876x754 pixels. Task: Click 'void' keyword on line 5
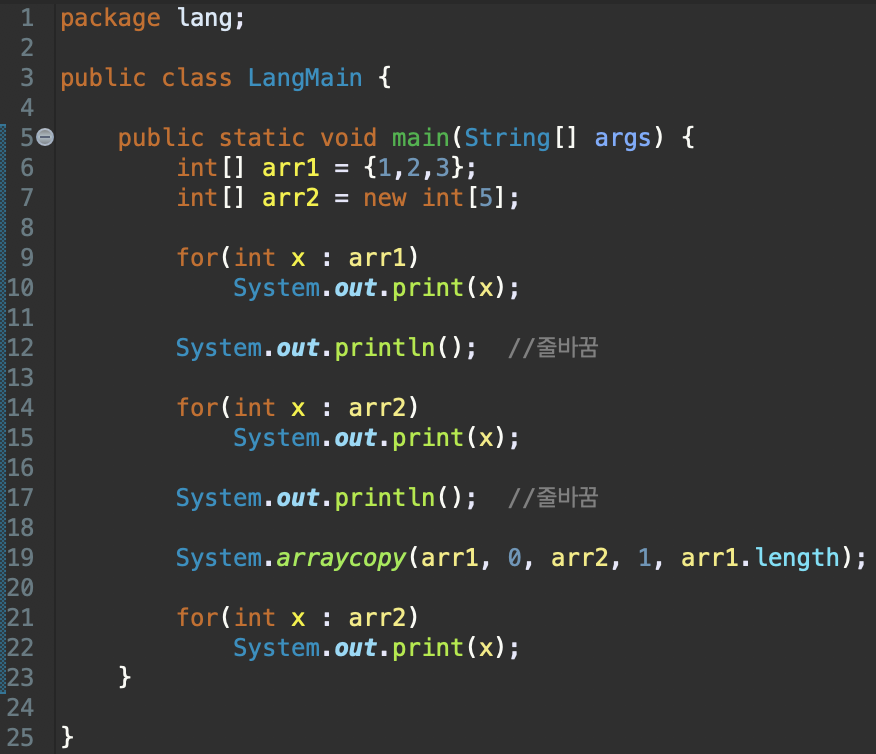pyautogui.click(x=348, y=138)
